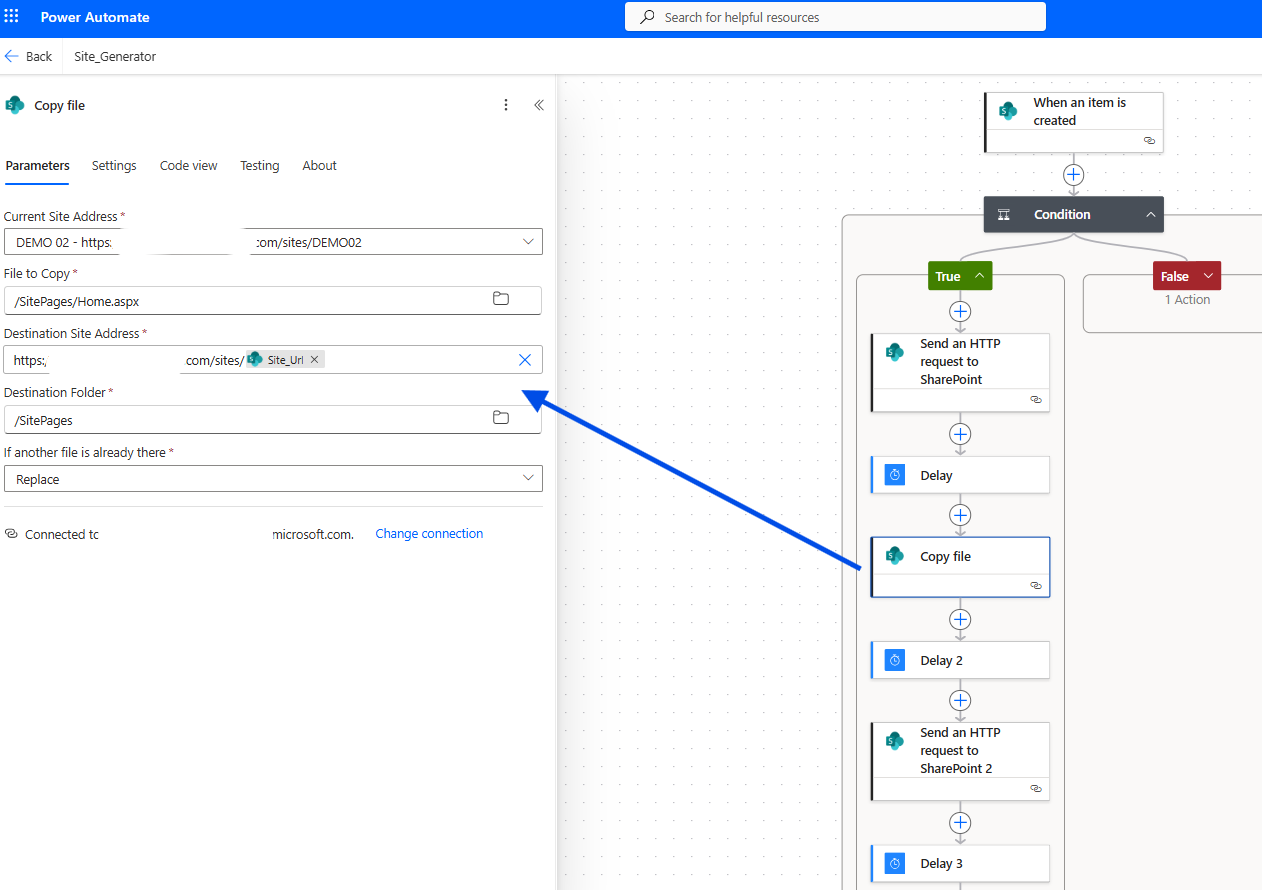Select the Delay 2 action card
Screen dimensions: 1262x890
click(x=960, y=660)
